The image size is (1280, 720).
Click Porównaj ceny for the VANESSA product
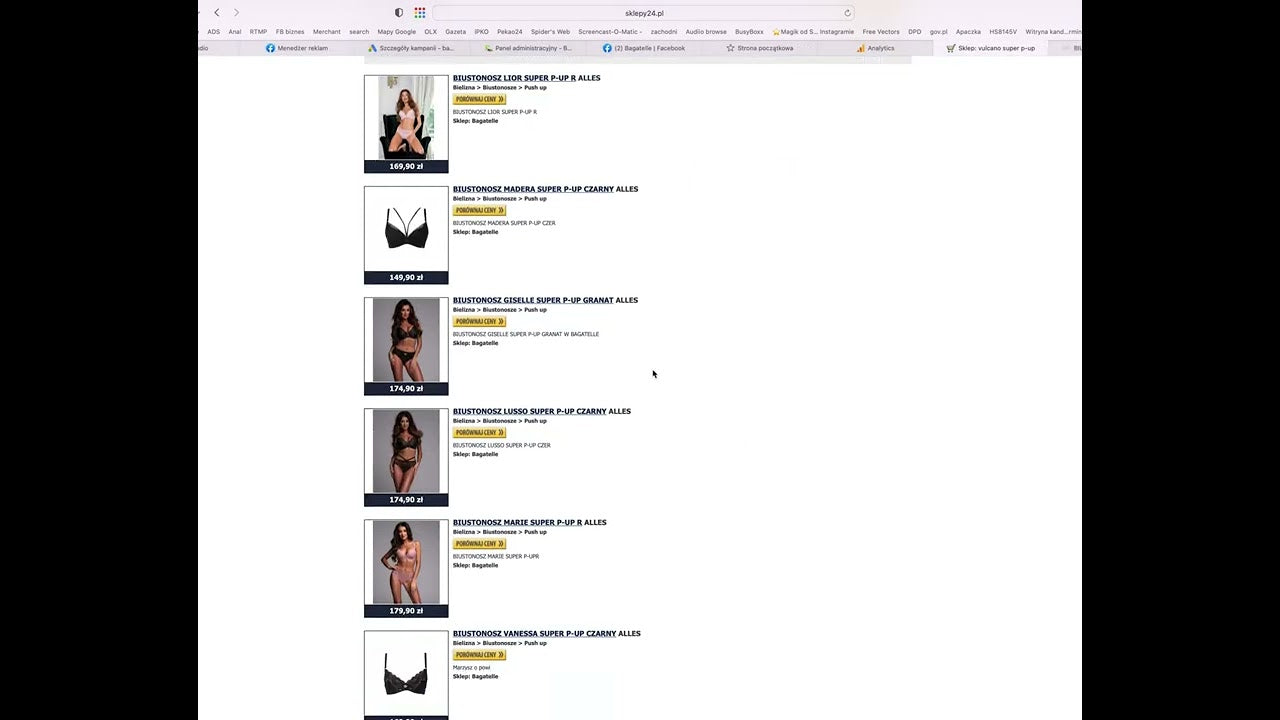[479, 654]
